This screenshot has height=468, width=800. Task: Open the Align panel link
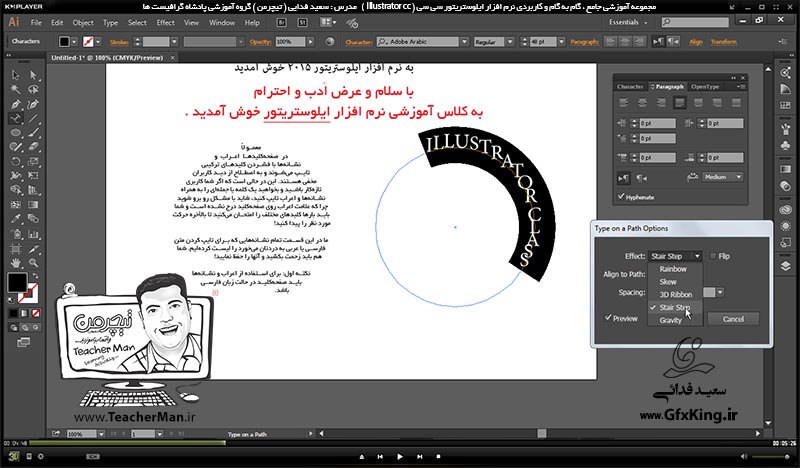[x=696, y=42]
